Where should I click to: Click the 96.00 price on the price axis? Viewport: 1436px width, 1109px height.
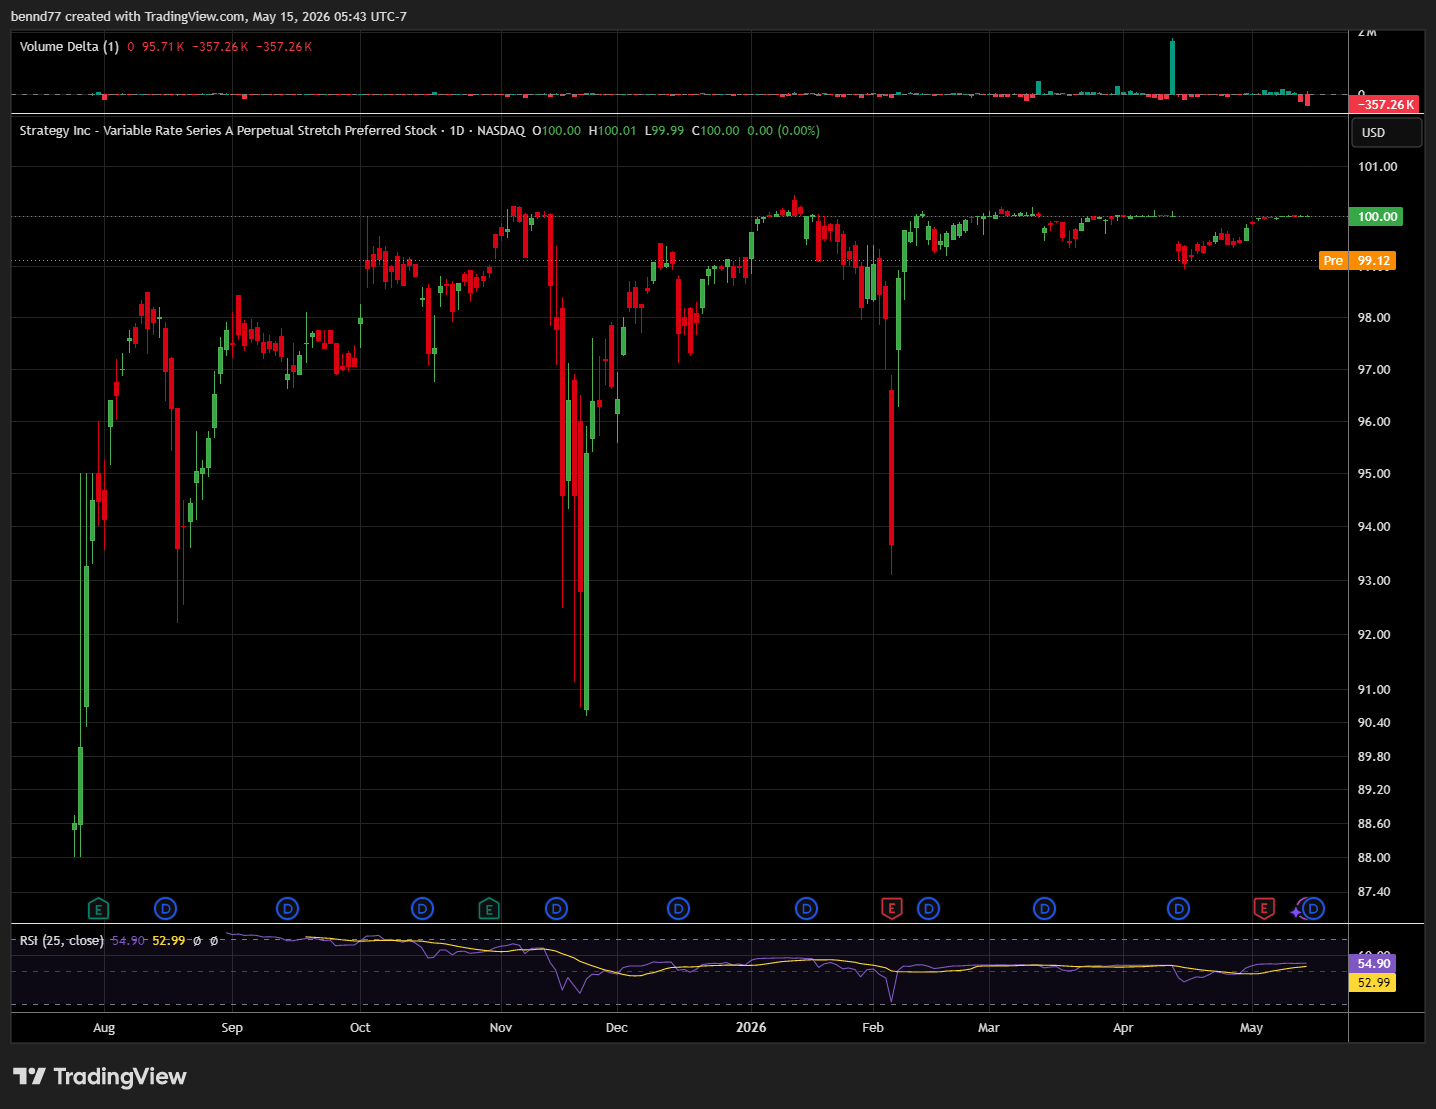point(1374,422)
